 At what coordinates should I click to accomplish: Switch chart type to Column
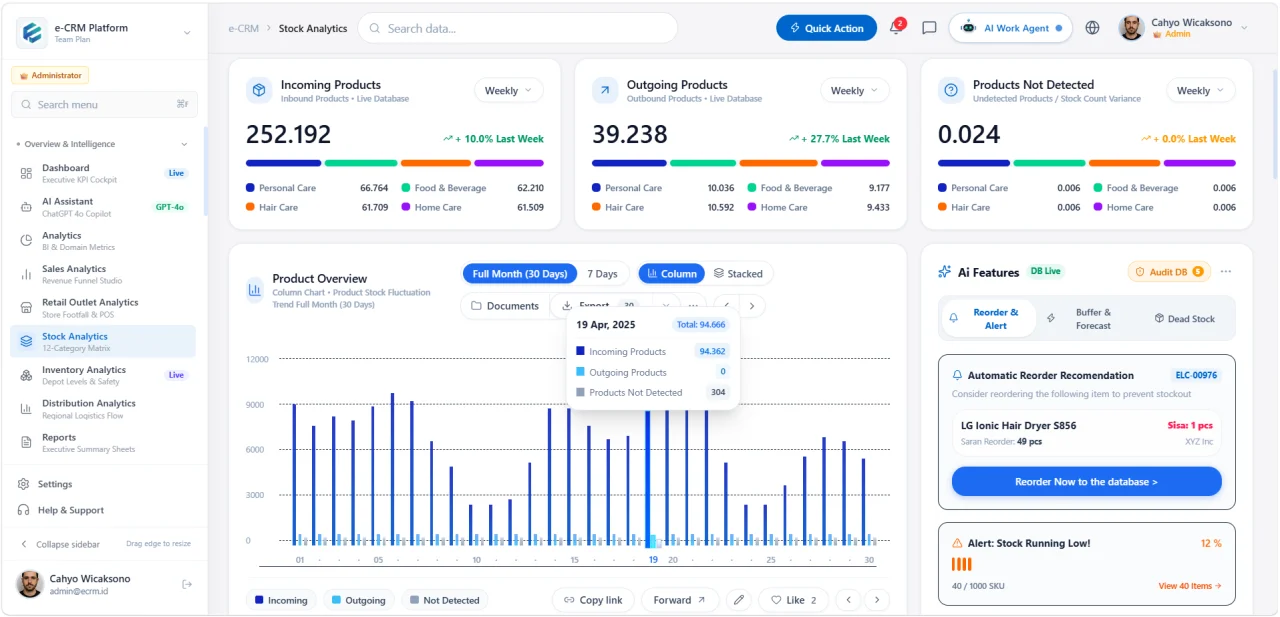coord(671,274)
